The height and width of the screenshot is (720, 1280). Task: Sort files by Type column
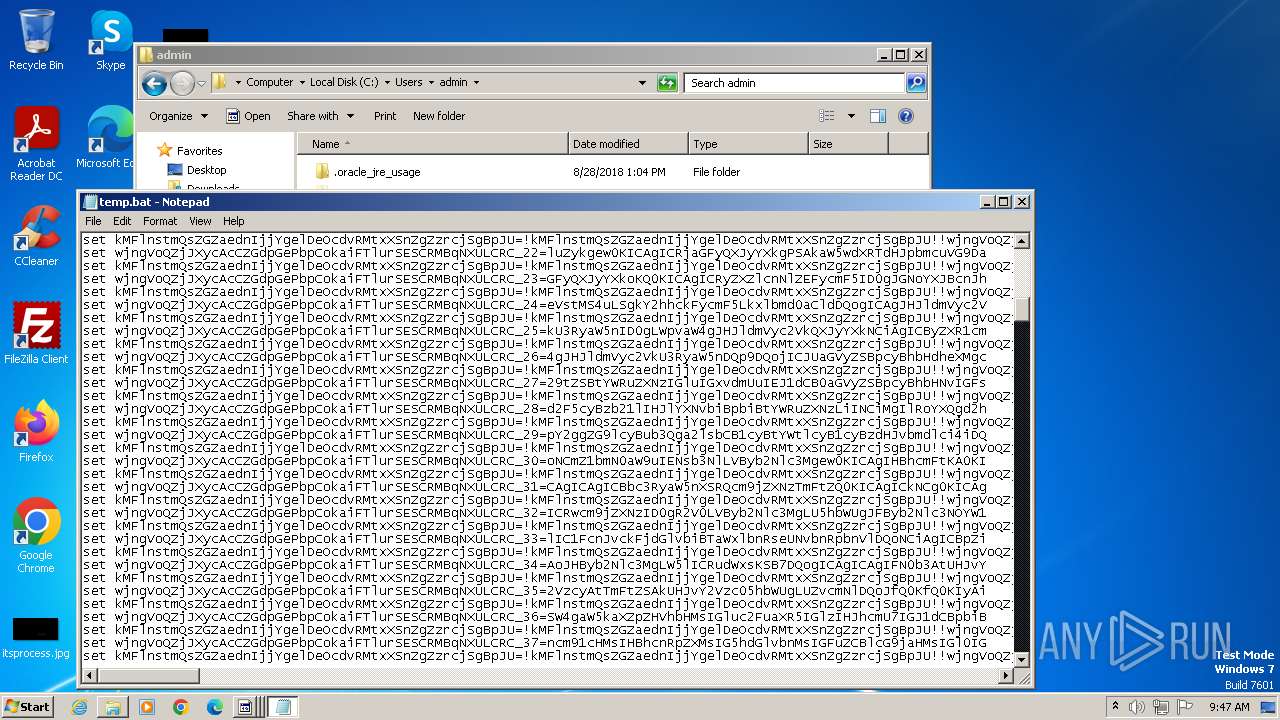click(x=747, y=144)
